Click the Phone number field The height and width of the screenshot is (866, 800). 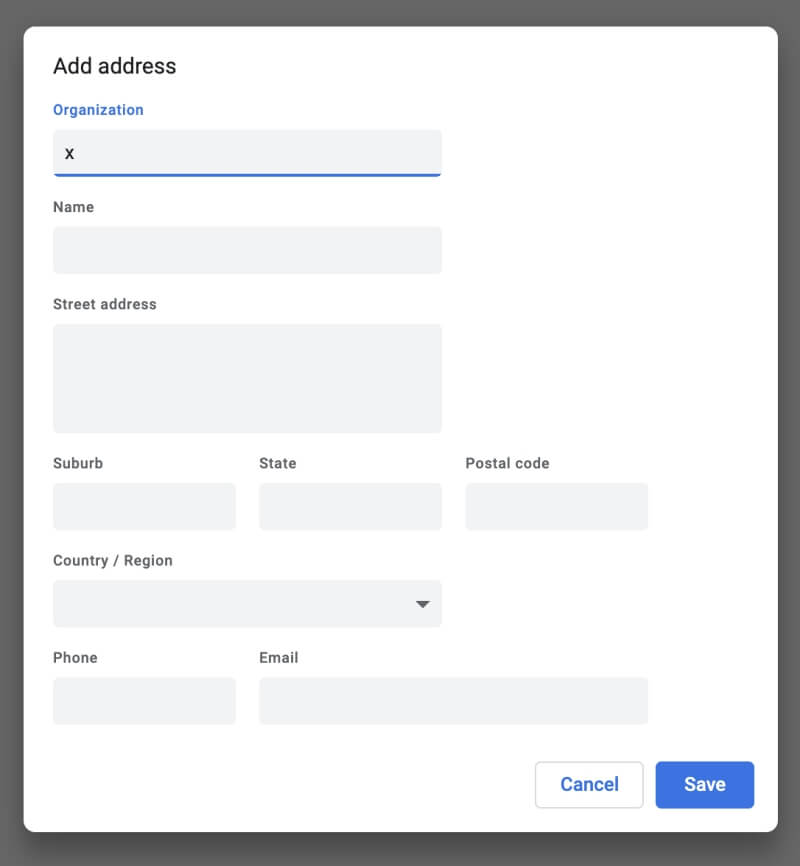tap(144, 700)
